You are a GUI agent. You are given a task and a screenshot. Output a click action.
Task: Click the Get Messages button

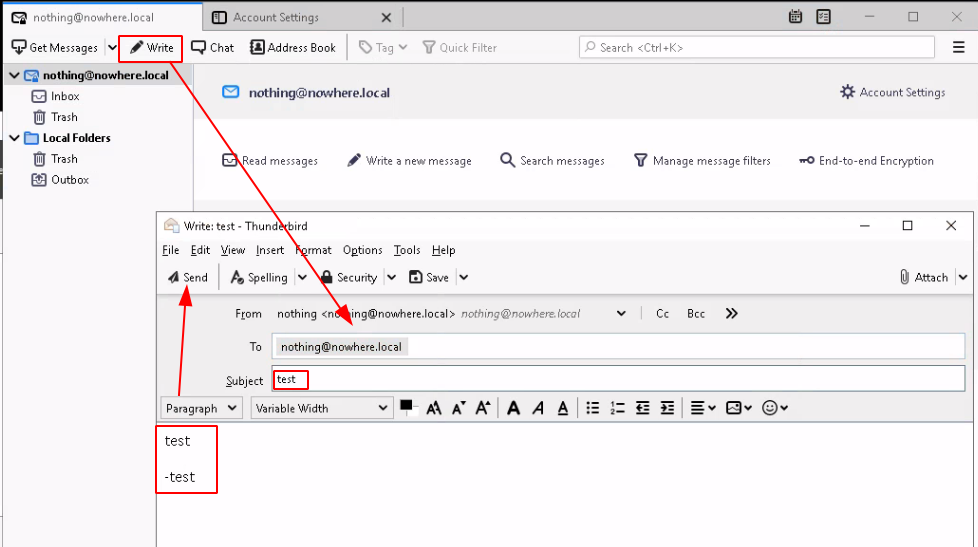tap(55, 47)
